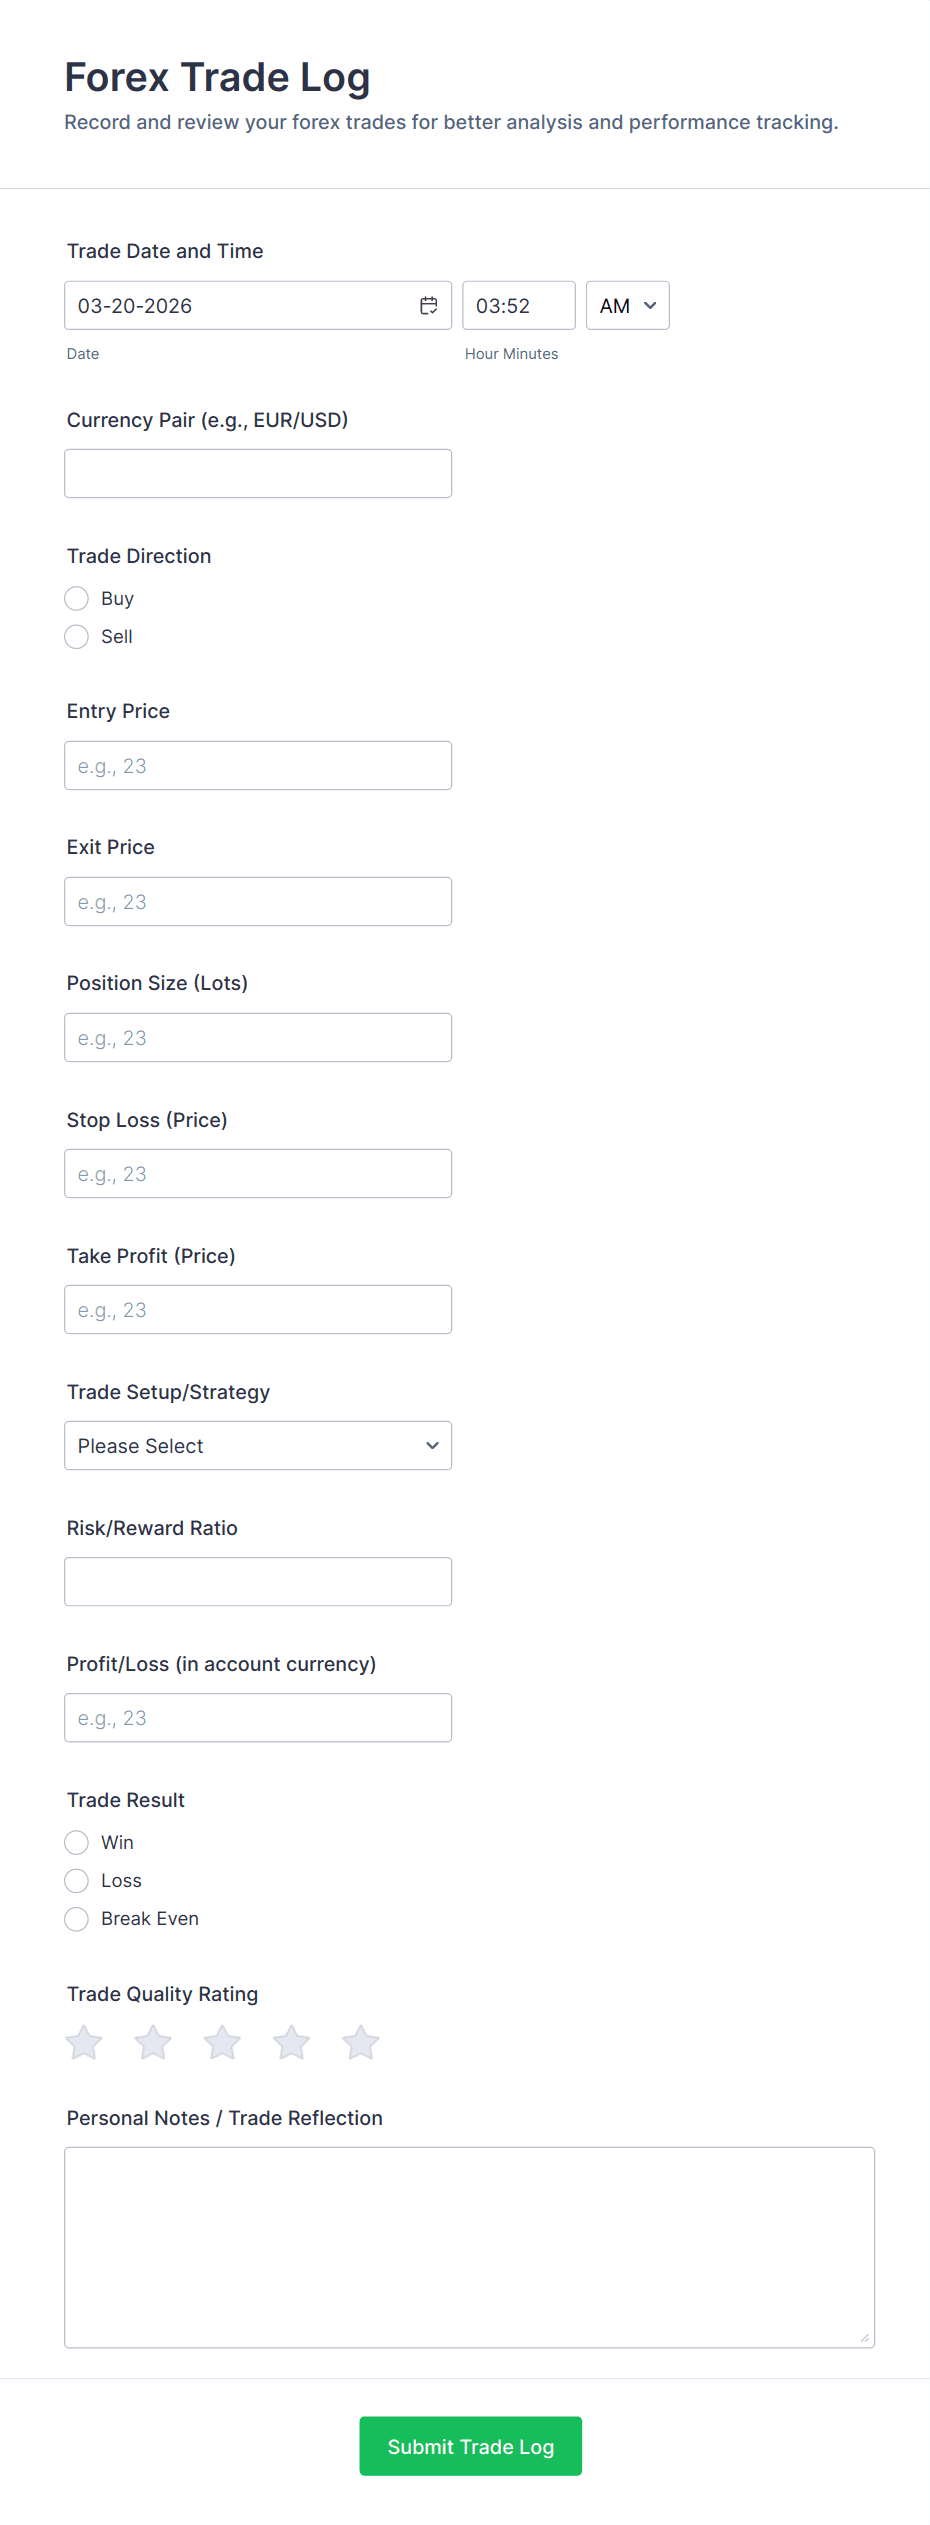Focus the Currency Pair input field
The height and width of the screenshot is (2525, 930).
(x=258, y=474)
